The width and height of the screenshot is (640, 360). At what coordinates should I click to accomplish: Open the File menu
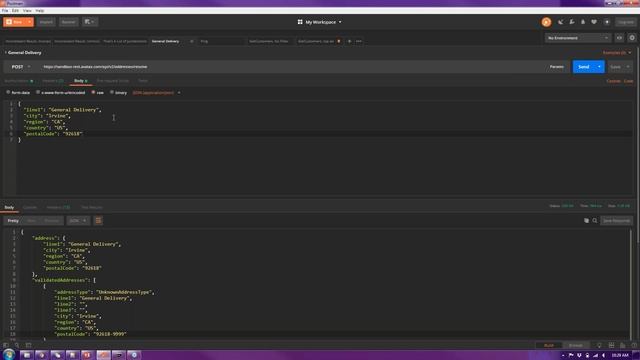(x=5, y=11)
